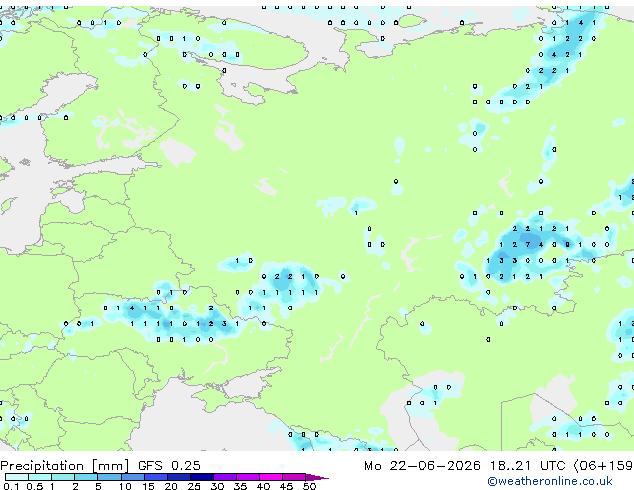This screenshot has height=490, width=634.
Task: Click the legend label "45"
Action: click(286, 486)
